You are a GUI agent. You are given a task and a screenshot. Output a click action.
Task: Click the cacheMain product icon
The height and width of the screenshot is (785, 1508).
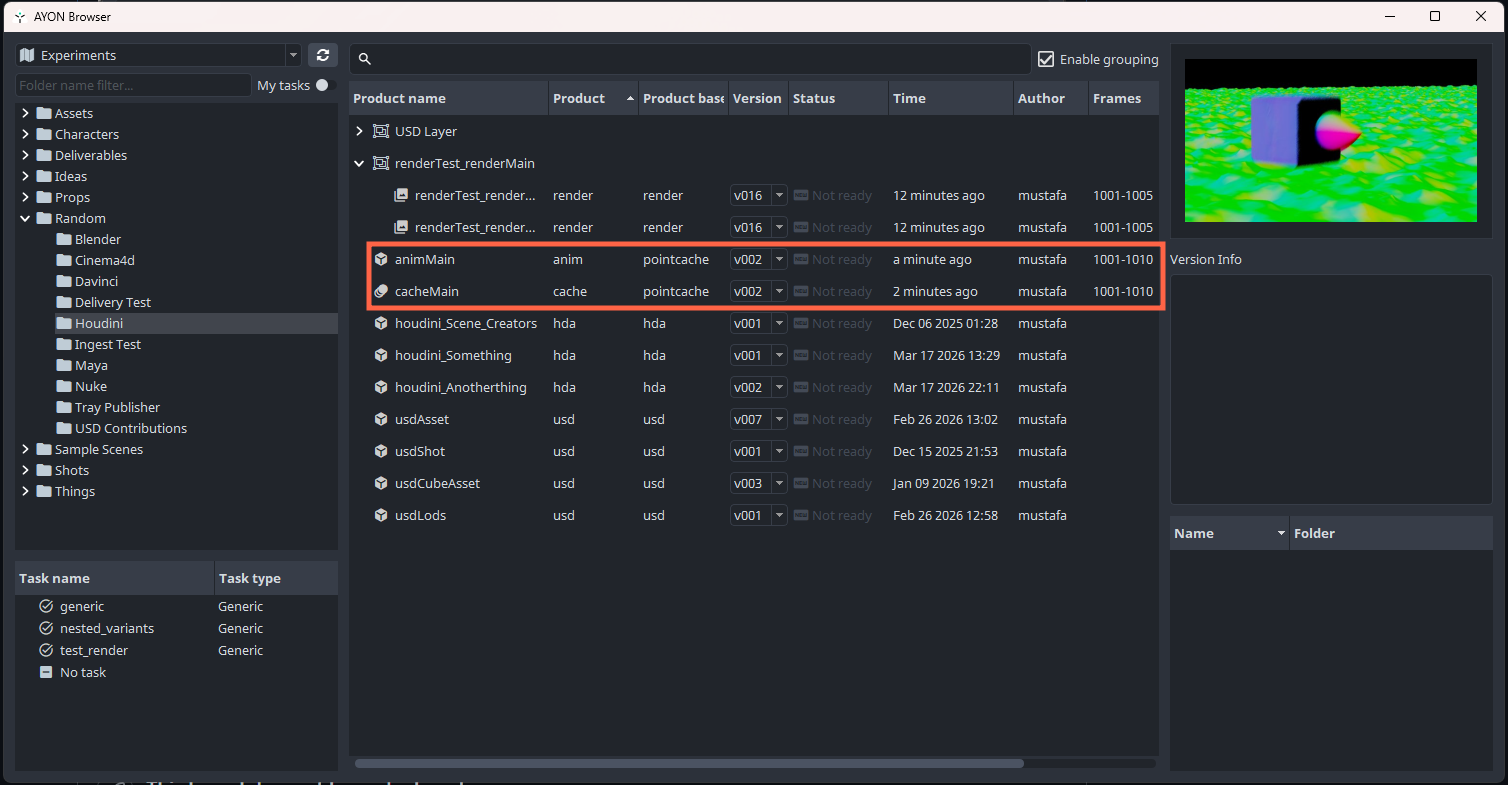[x=381, y=291]
